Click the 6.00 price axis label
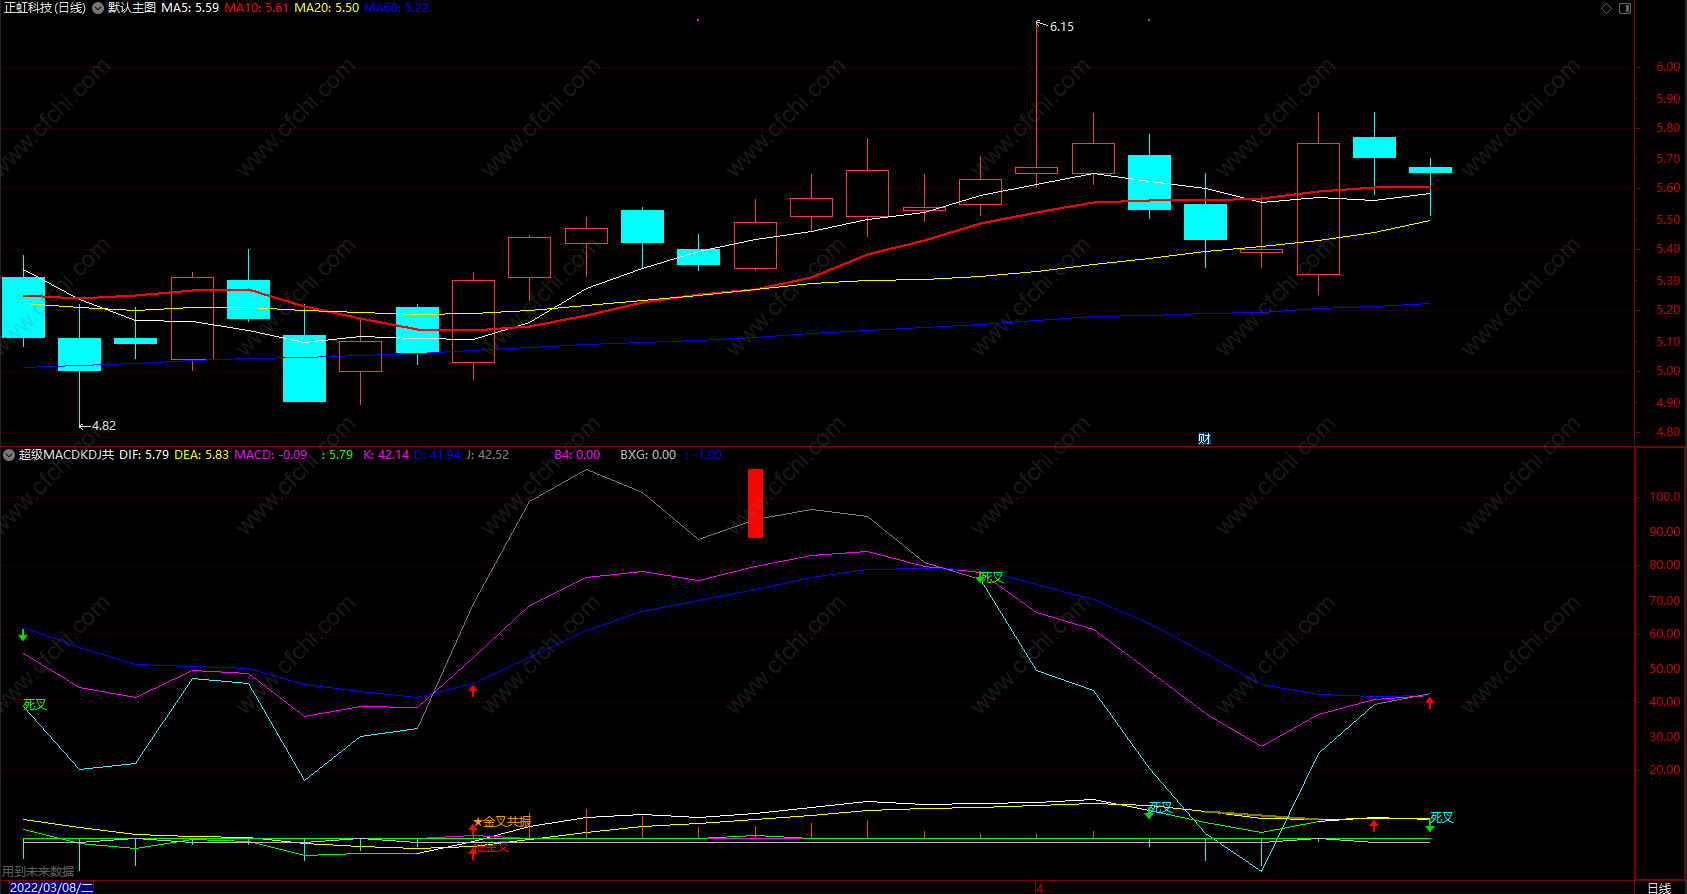The height and width of the screenshot is (894, 1687). click(1668, 67)
